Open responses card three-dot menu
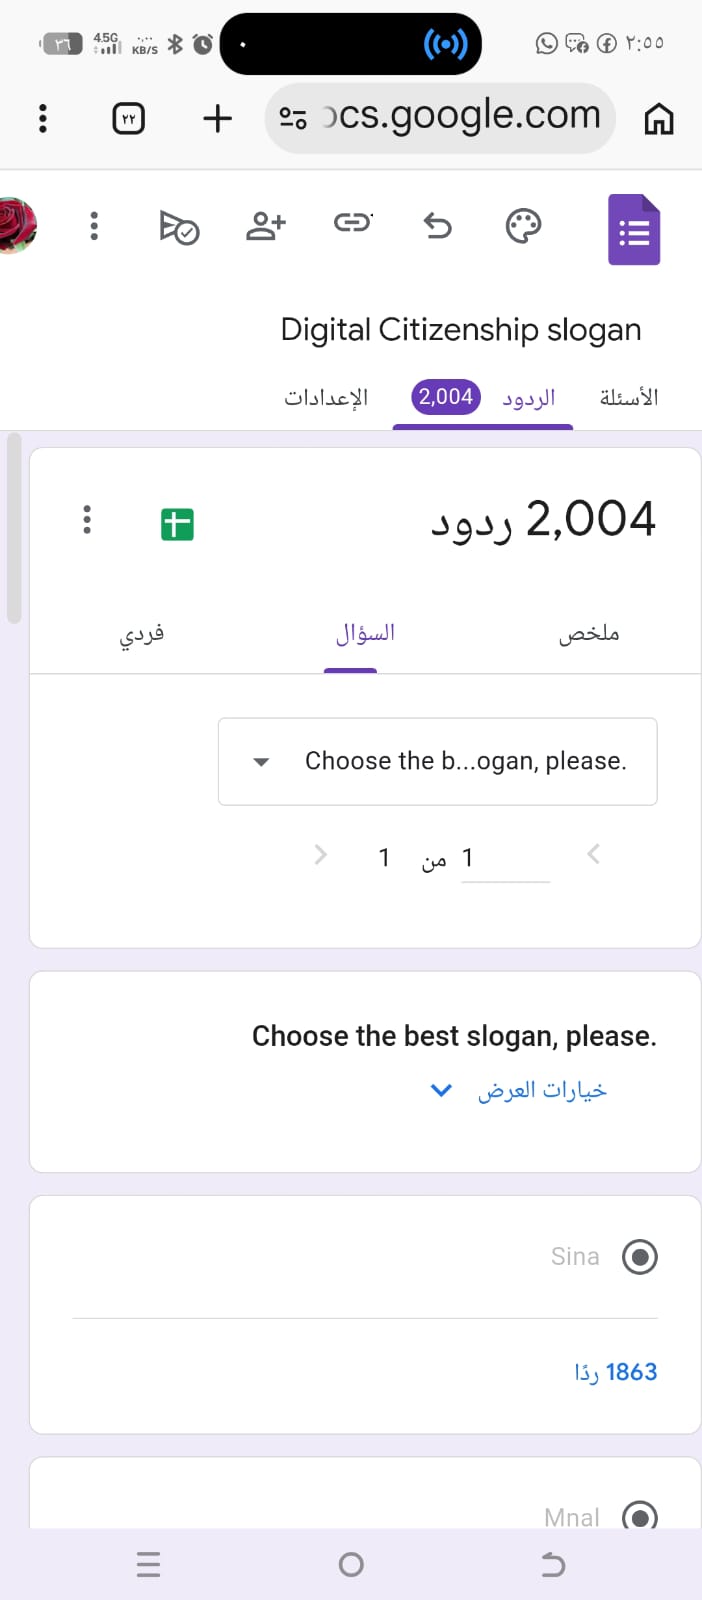This screenshot has width=702, height=1600. pos(87,519)
